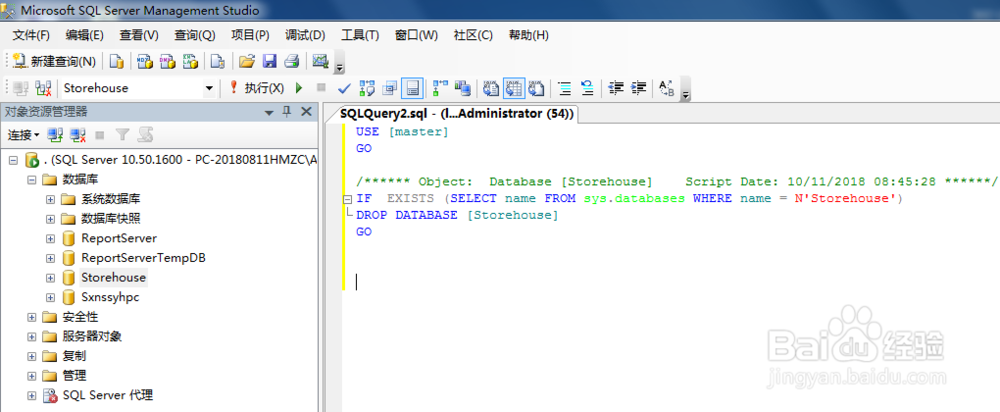Expand the 系统数据库 folder
The width and height of the screenshot is (1000, 412).
pyautogui.click(x=50, y=199)
